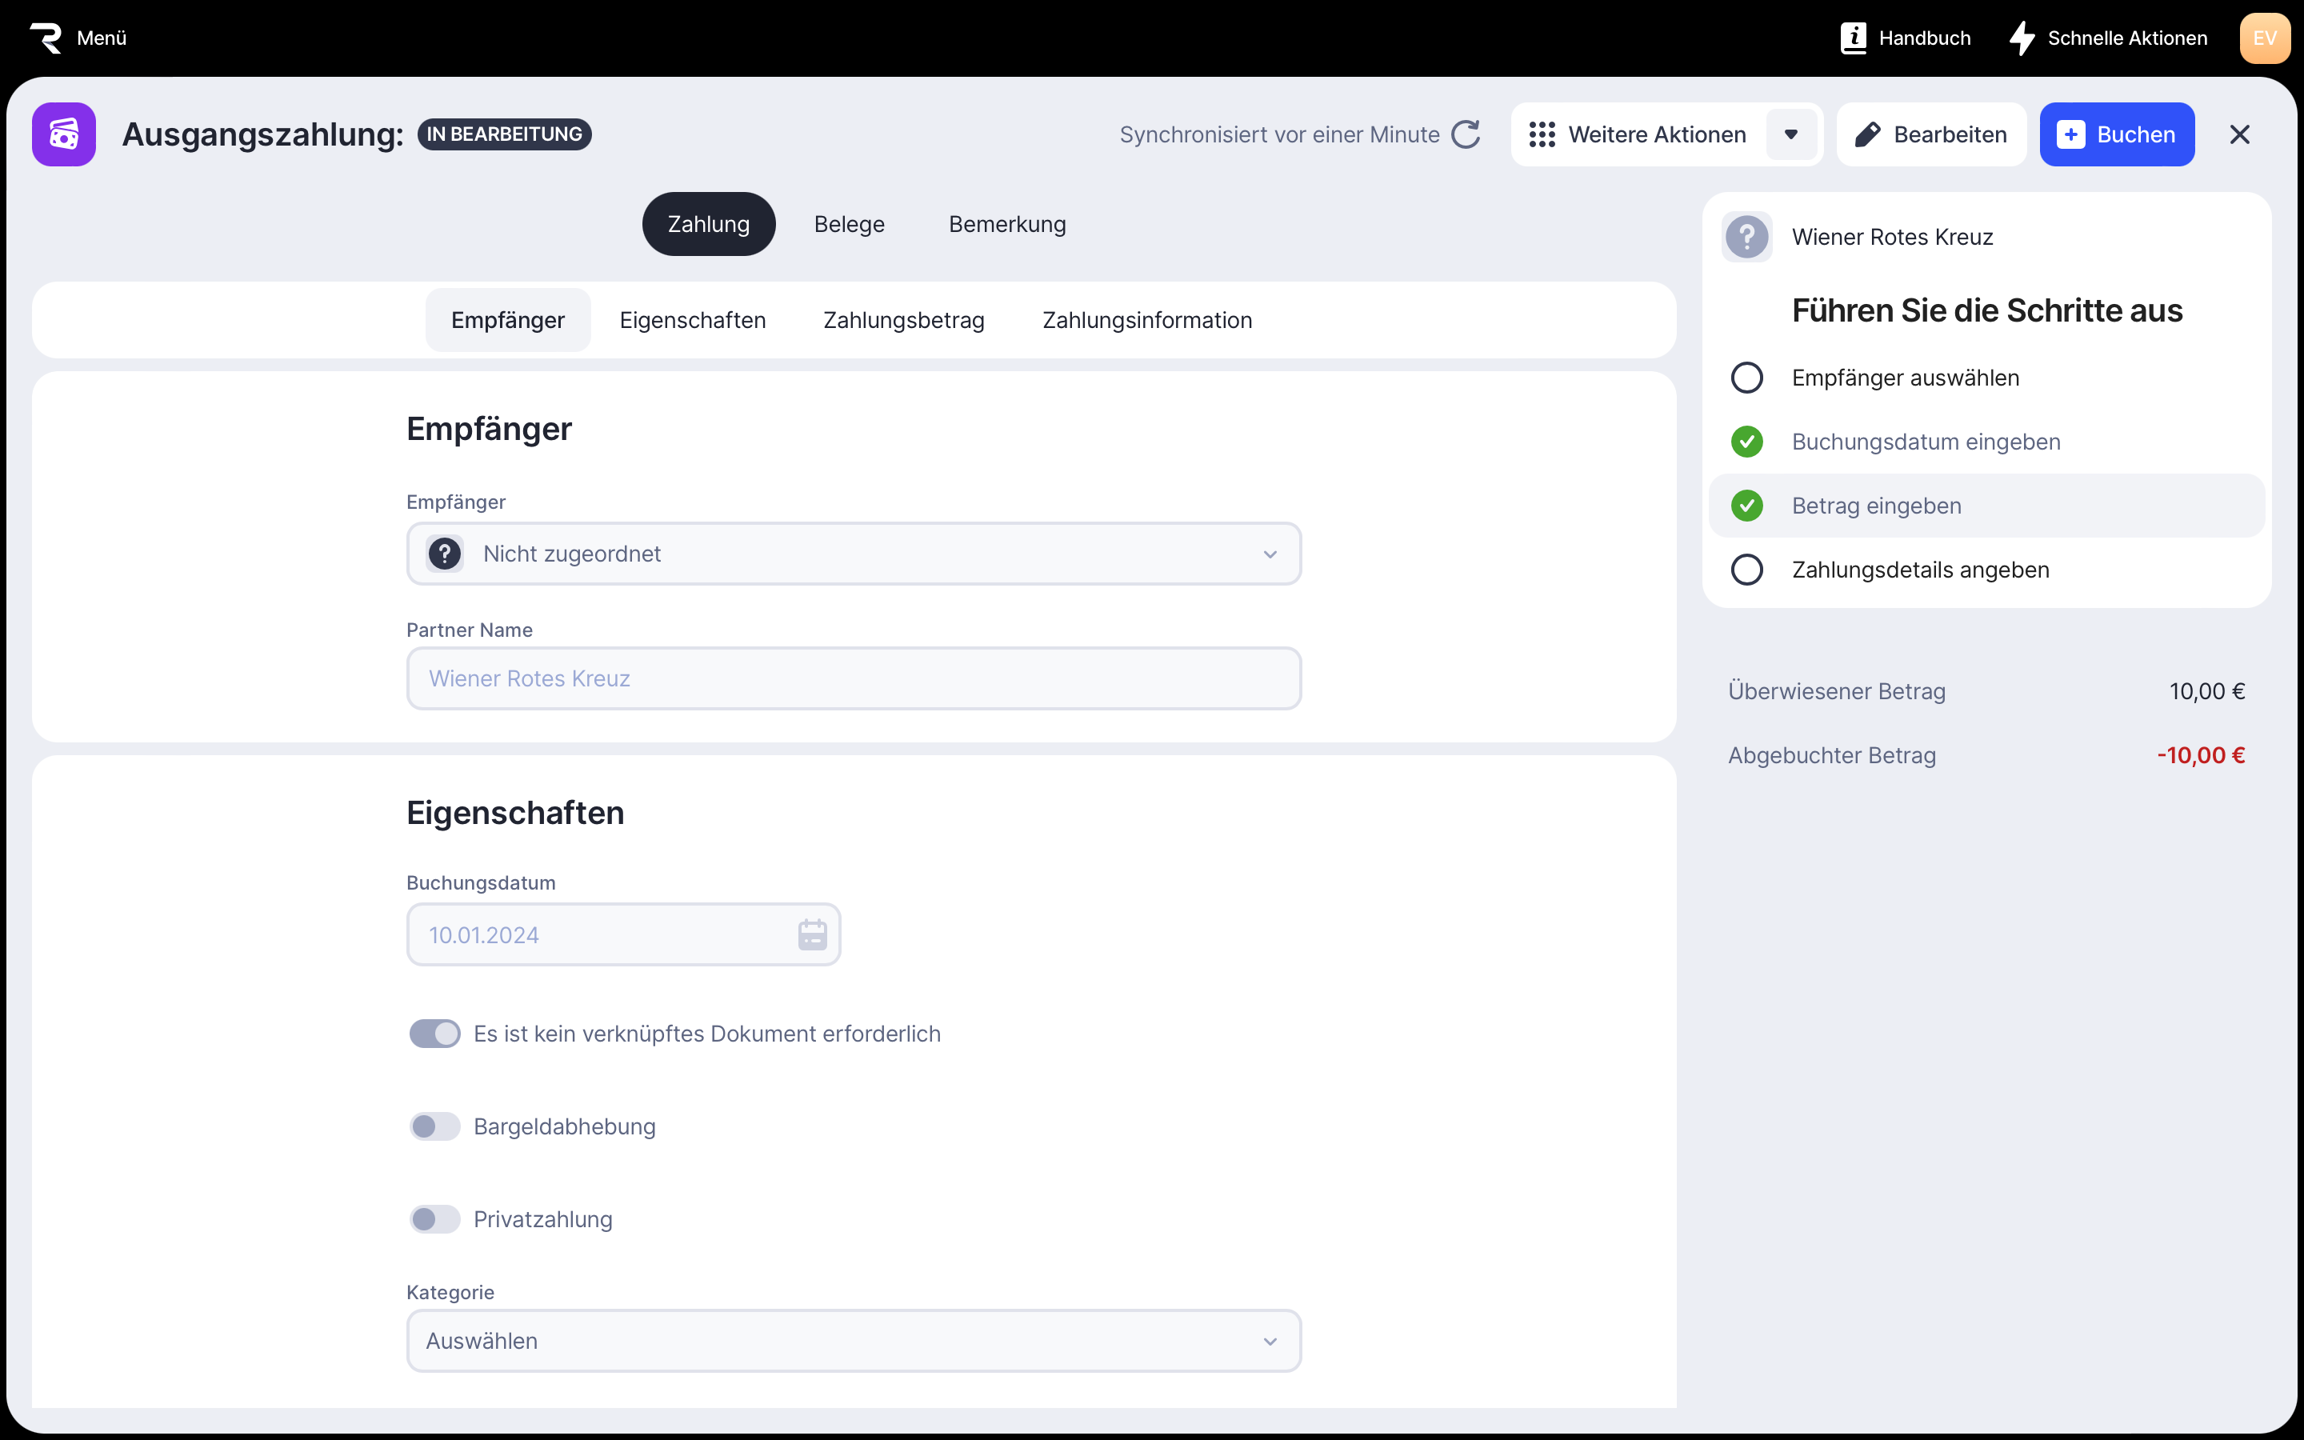This screenshot has width=2304, height=1440.
Task: Click the sync refresh icon
Action: (x=1466, y=134)
